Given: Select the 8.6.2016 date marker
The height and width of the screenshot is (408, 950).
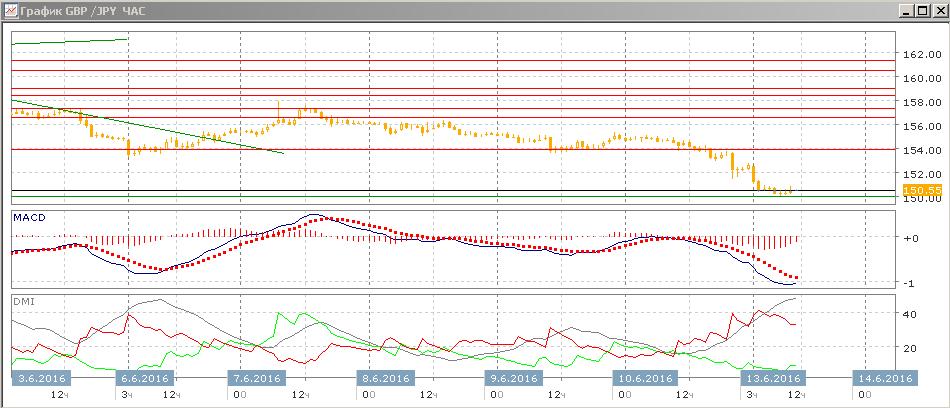Looking at the screenshot, I should (385, 378).
